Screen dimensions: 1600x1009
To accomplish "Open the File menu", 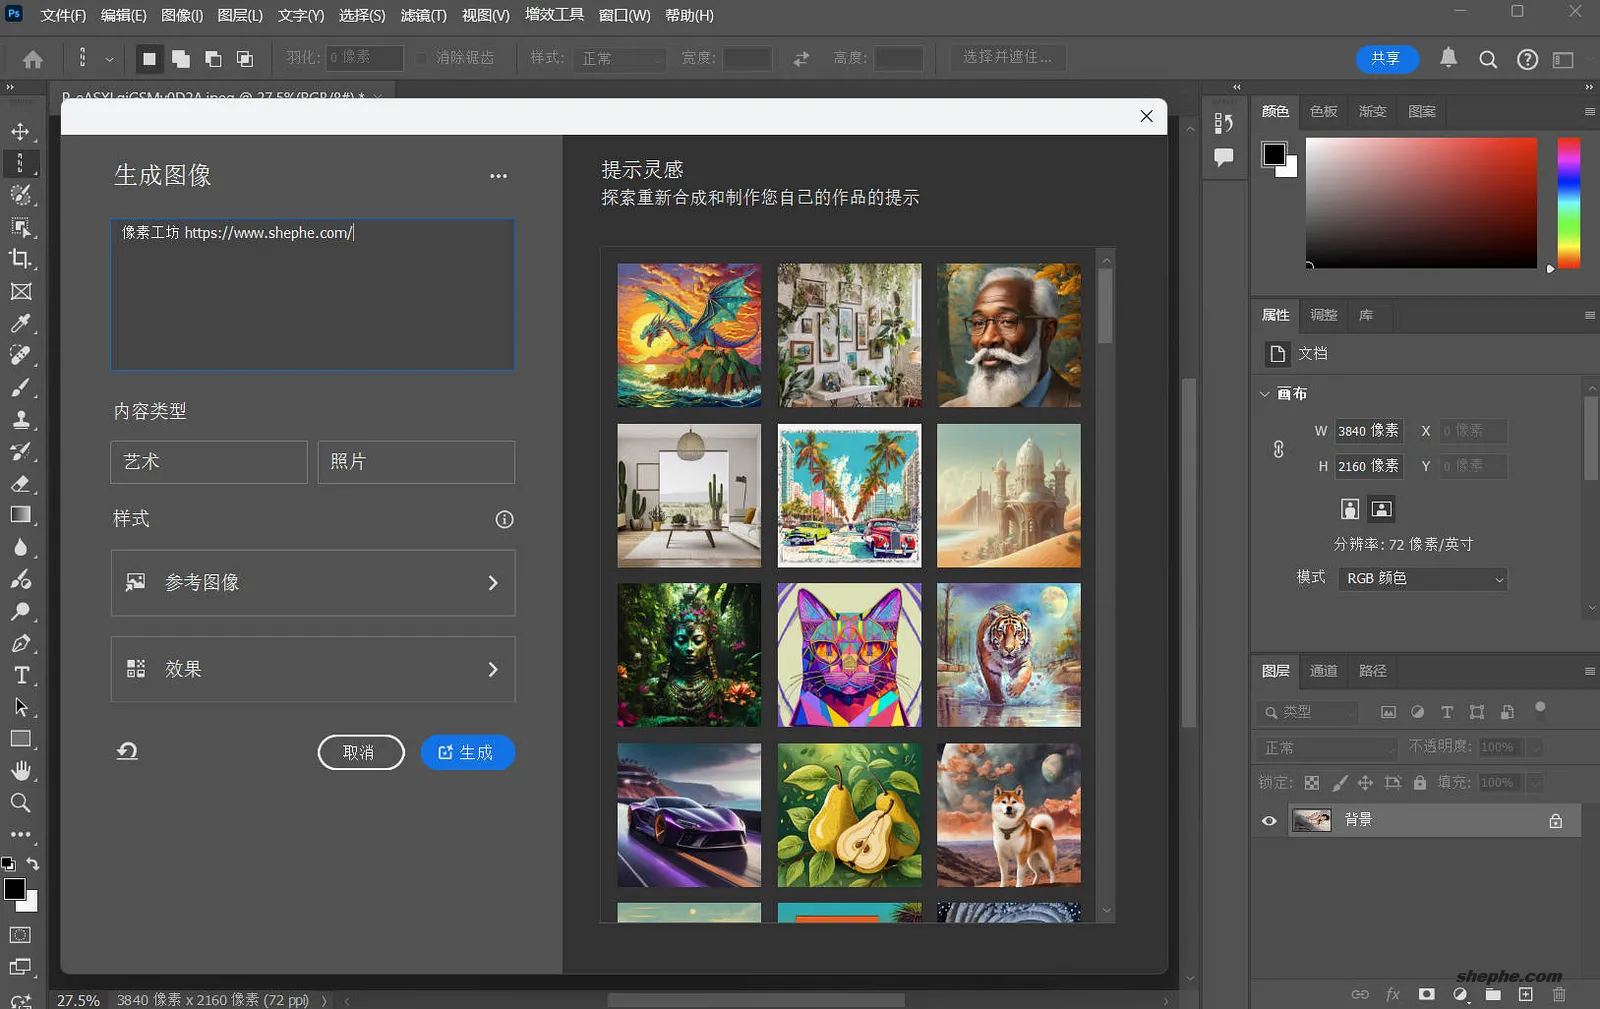I will pyautogui.click(x=62, y=15).
